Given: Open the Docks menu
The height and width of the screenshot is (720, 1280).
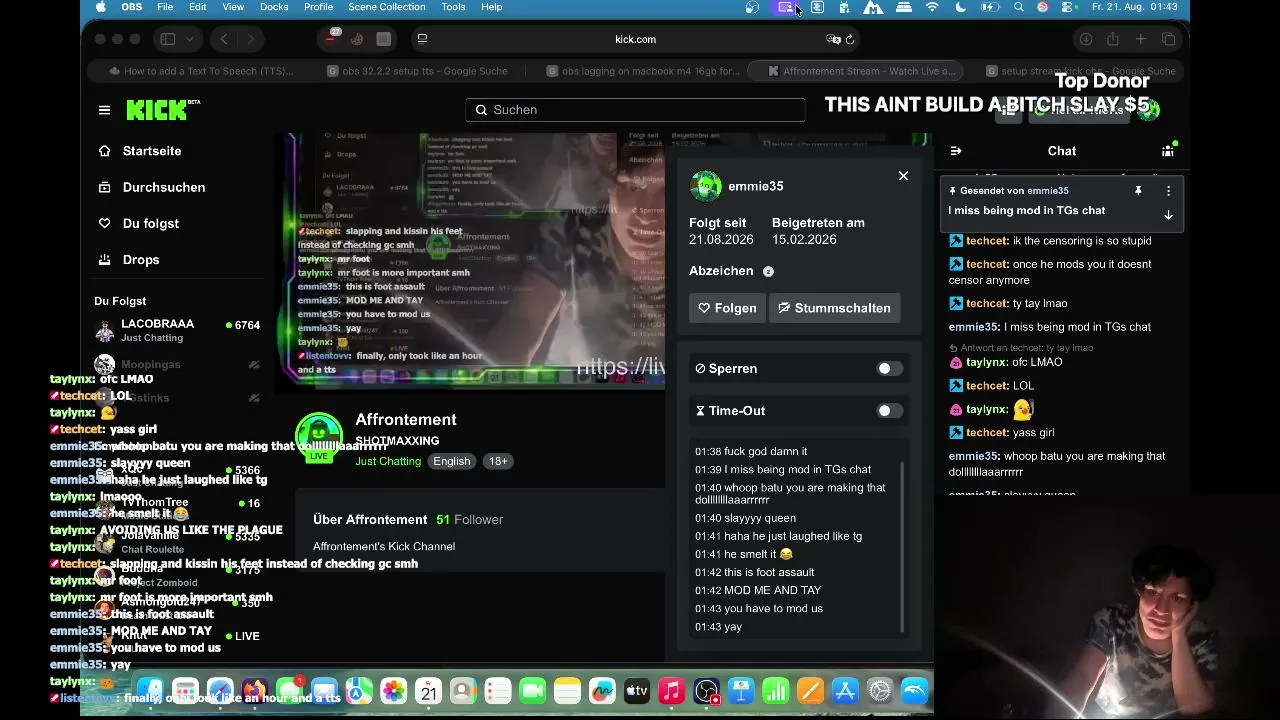Looking at the screenshot, I should coord(274,7).
